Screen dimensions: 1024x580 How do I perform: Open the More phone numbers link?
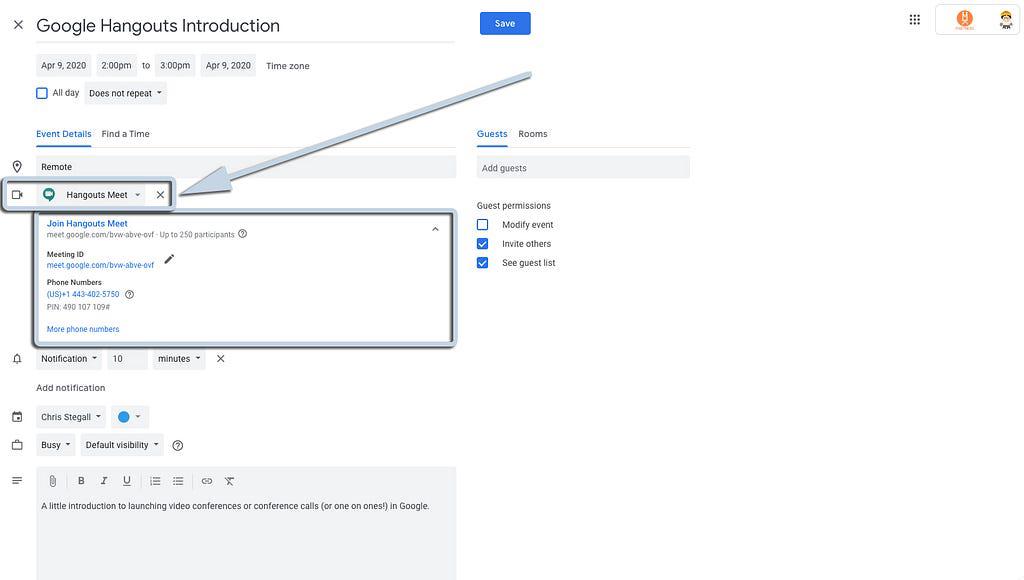pos(83,329)
